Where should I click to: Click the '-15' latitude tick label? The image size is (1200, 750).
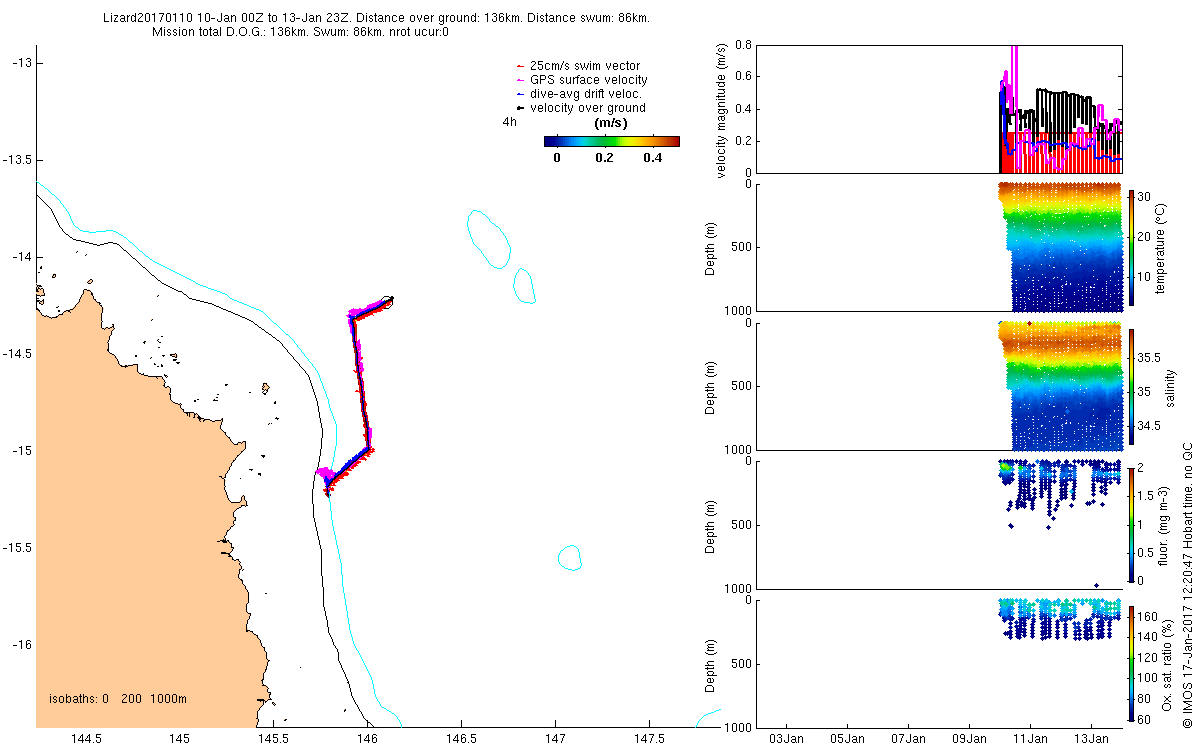pyautogui.click(x=22, y=451)
